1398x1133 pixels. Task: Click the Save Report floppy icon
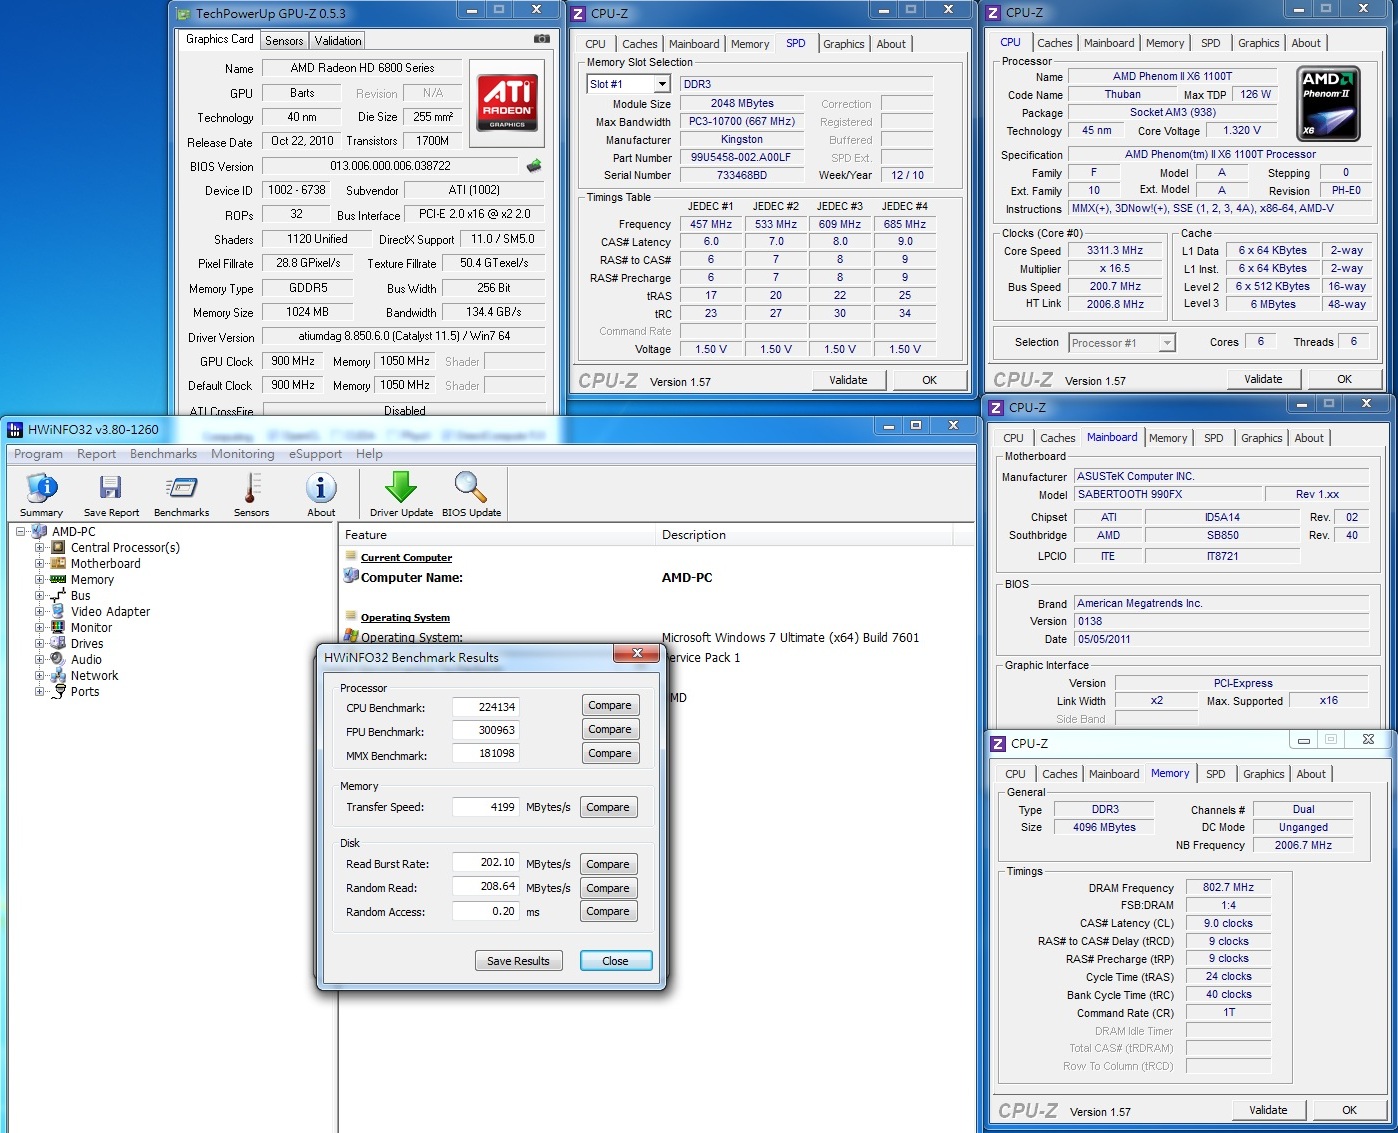point(110,488)
